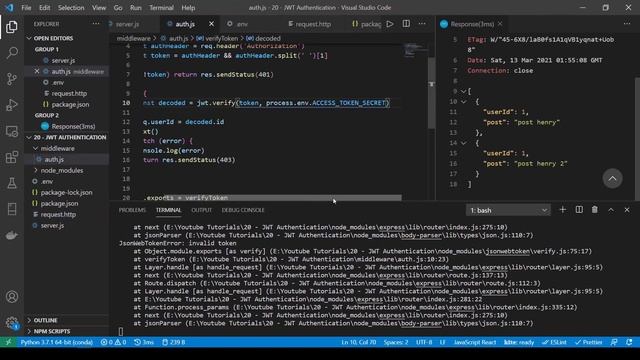Image resolution: width=640 pixels, height=360 pixels.
Task: Click the code minimap thumbnail
Action: (416, 49)
